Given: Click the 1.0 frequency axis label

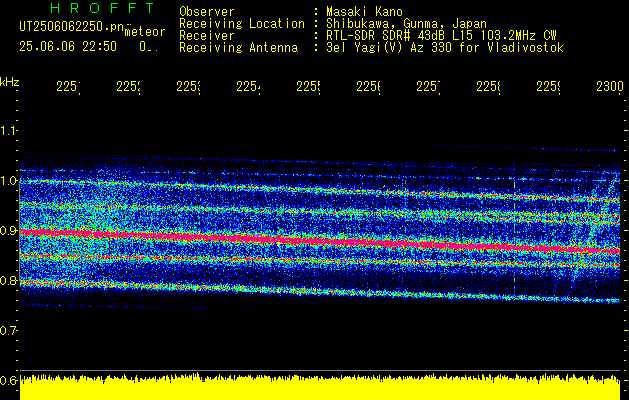Looking at the screenshot, I should [9, 181].
